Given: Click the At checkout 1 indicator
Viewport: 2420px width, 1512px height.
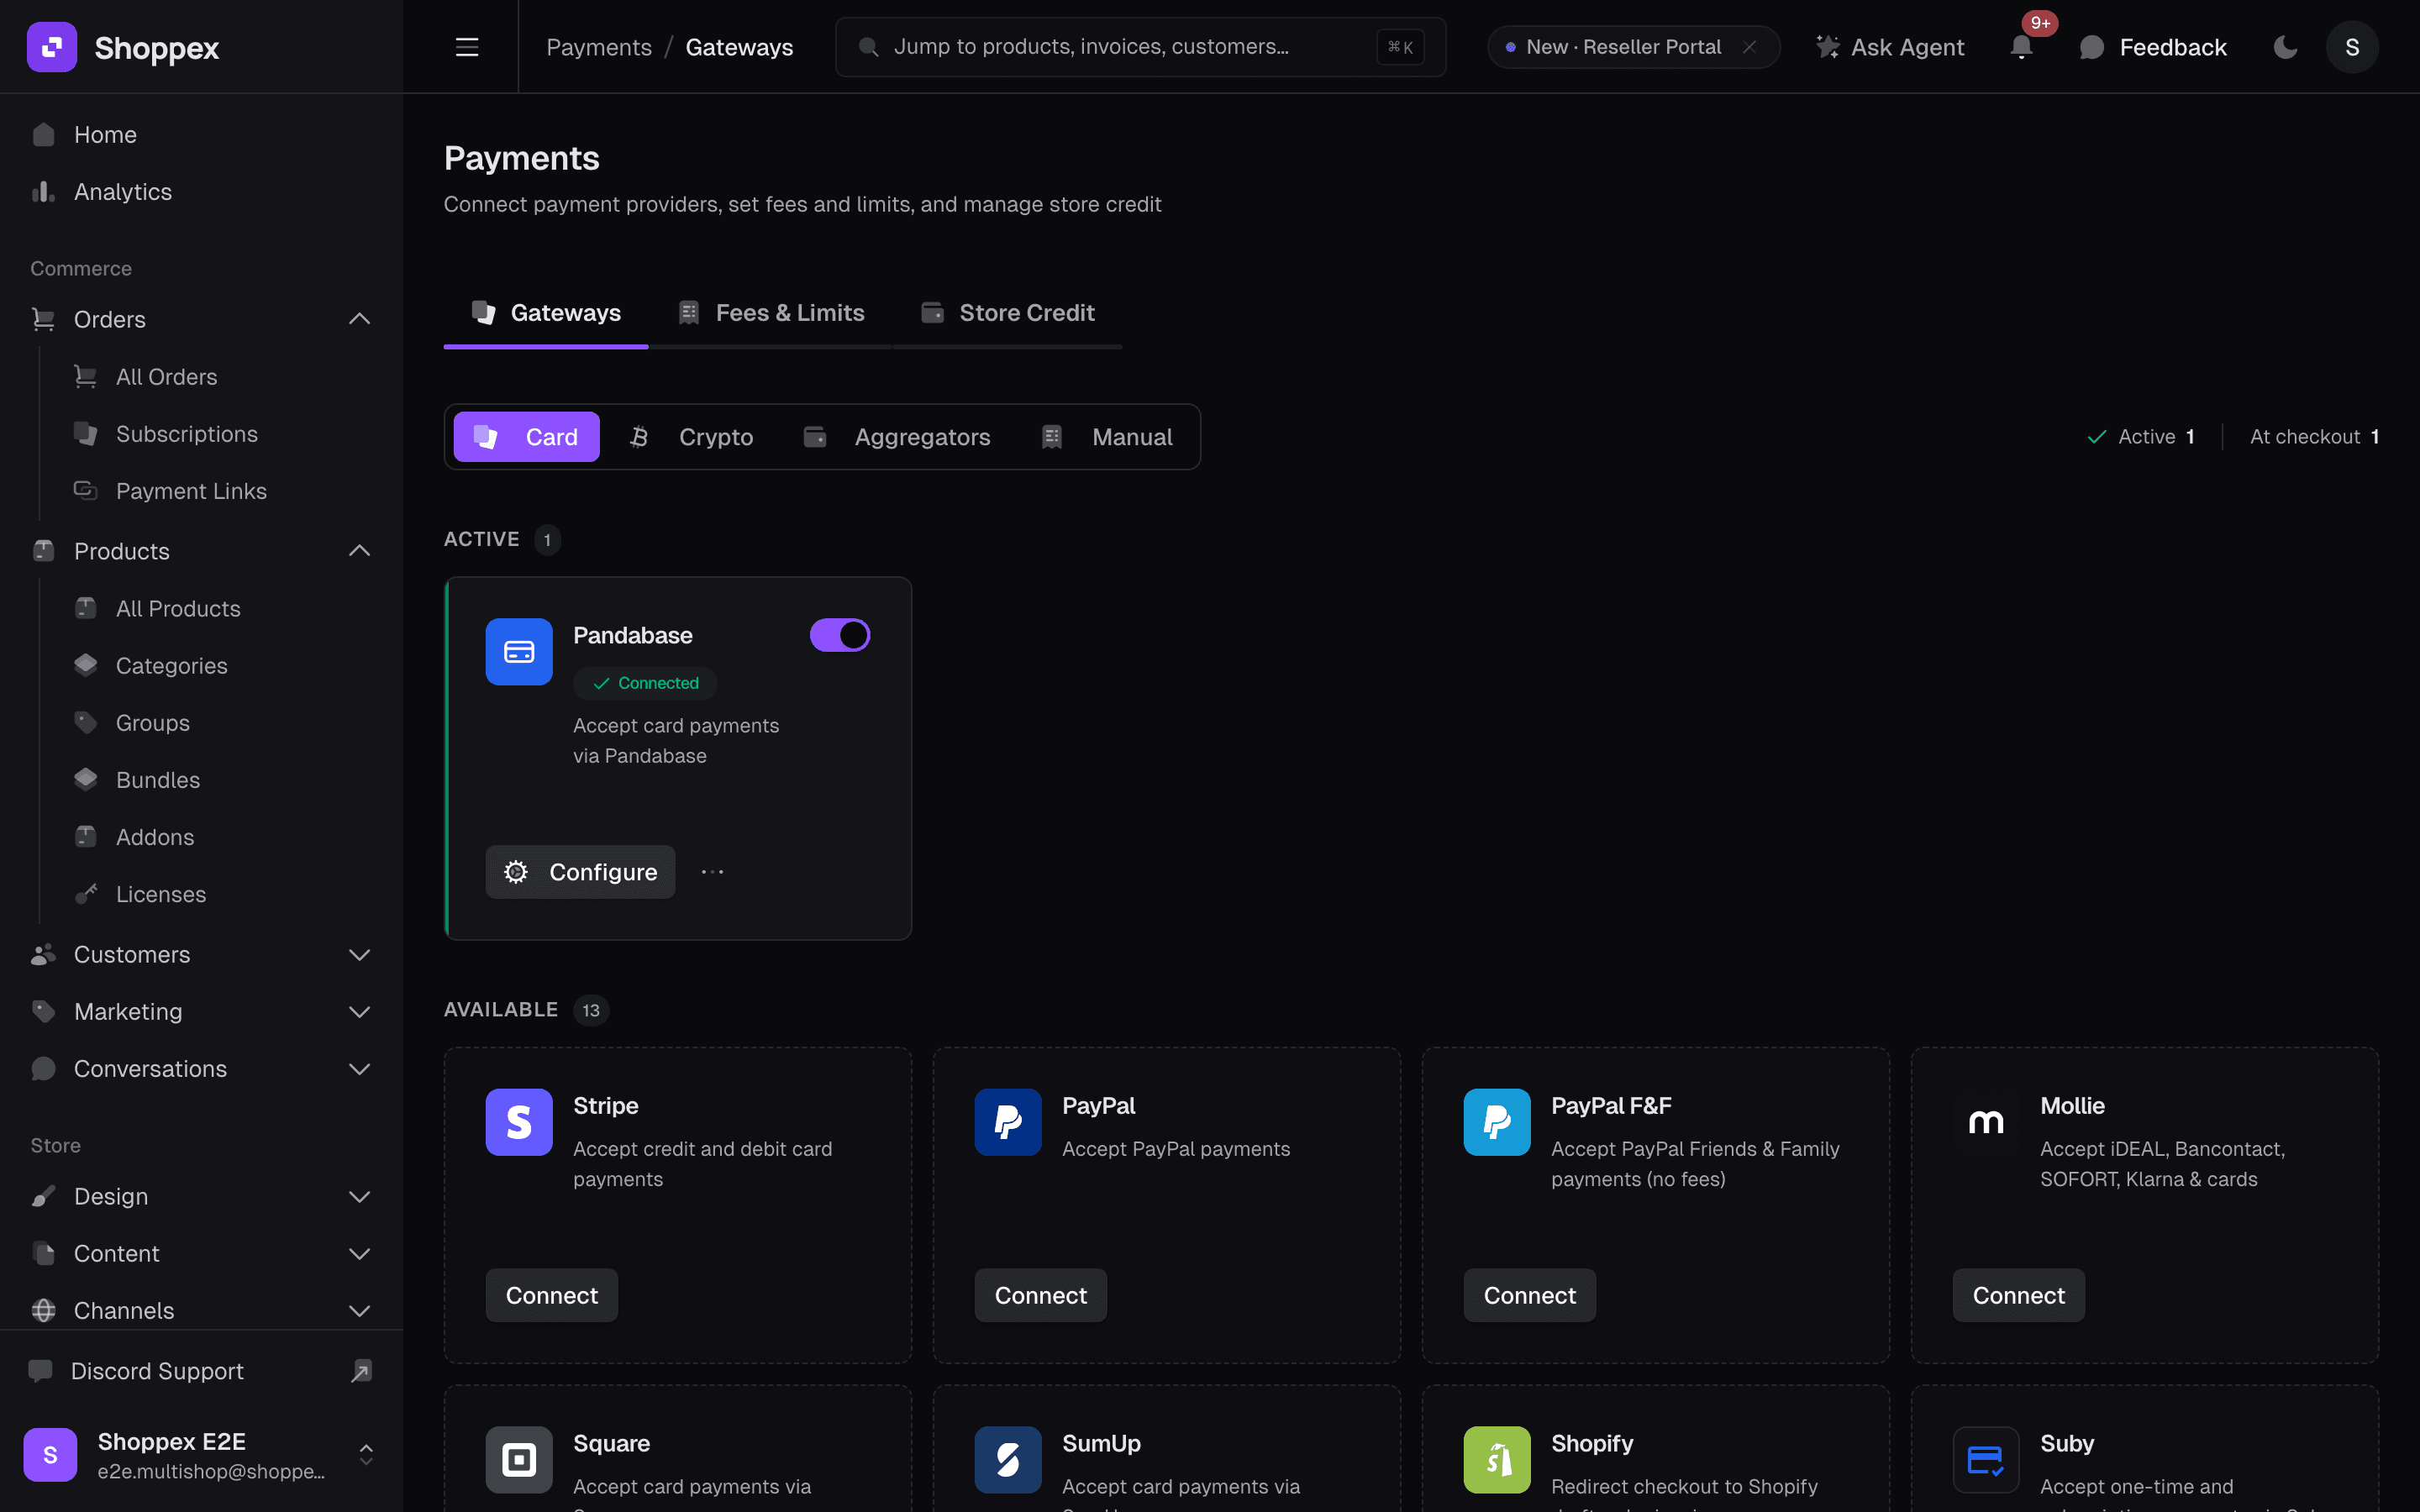Looking at the screenshot, I should (x=2314, y=437).
